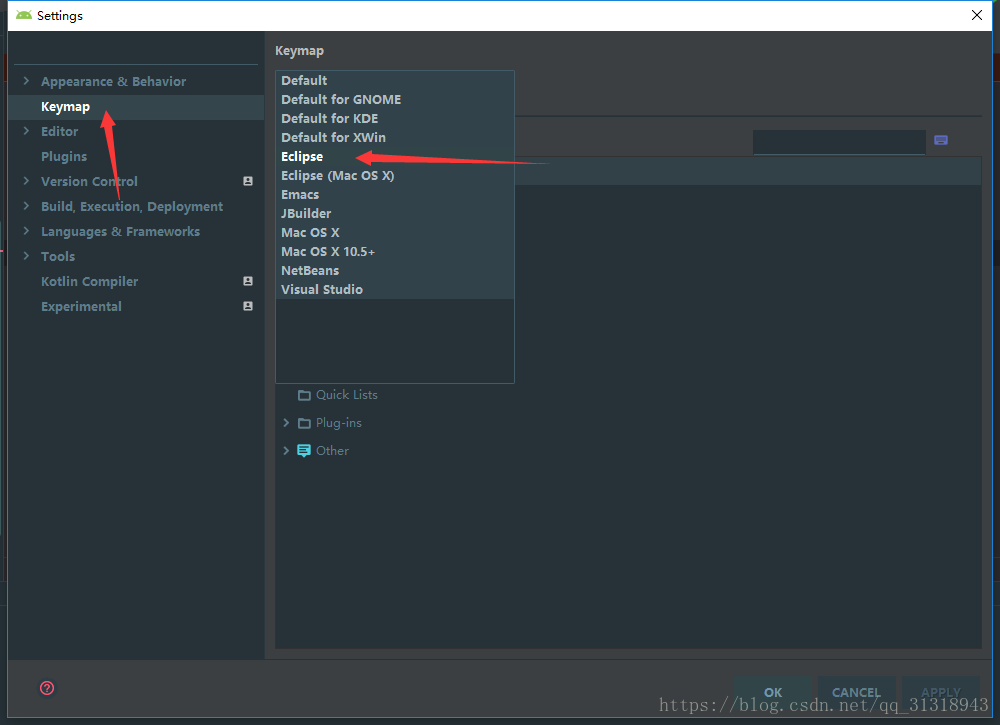Expand Appearance & Behavior section
This screenshot has width=1000, height=725.
[x=26, y=80]
